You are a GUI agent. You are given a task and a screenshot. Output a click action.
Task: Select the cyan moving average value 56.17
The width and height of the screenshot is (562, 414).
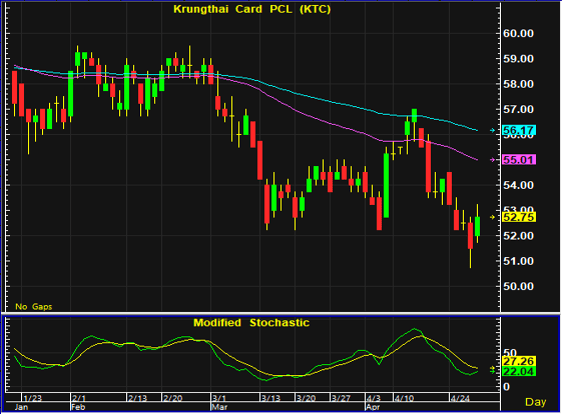(519, 130)
